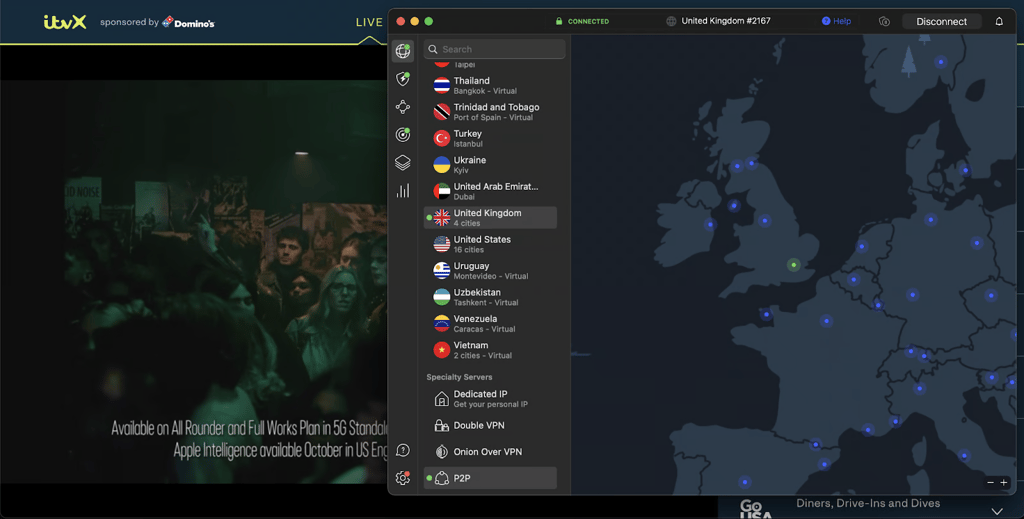The width and height of the screenshot is (1024, 519).
Task: Click the green connected London server dot
Action: coord(793,264)
